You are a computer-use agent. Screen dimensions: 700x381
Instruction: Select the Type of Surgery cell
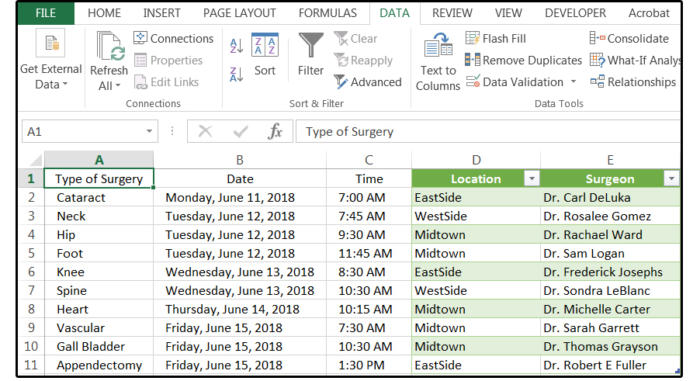[99, 179]
